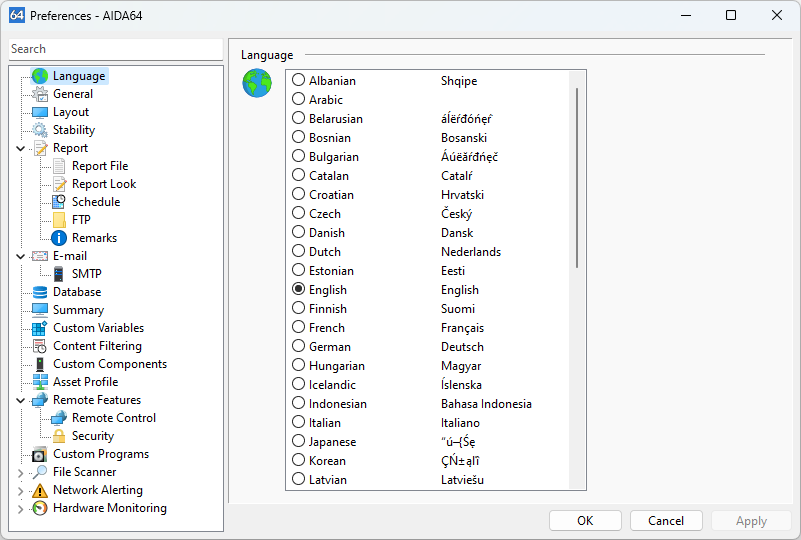This screenshot has height=540, width=801.
Task: Click the Search input field
Action: click(116, 49)
